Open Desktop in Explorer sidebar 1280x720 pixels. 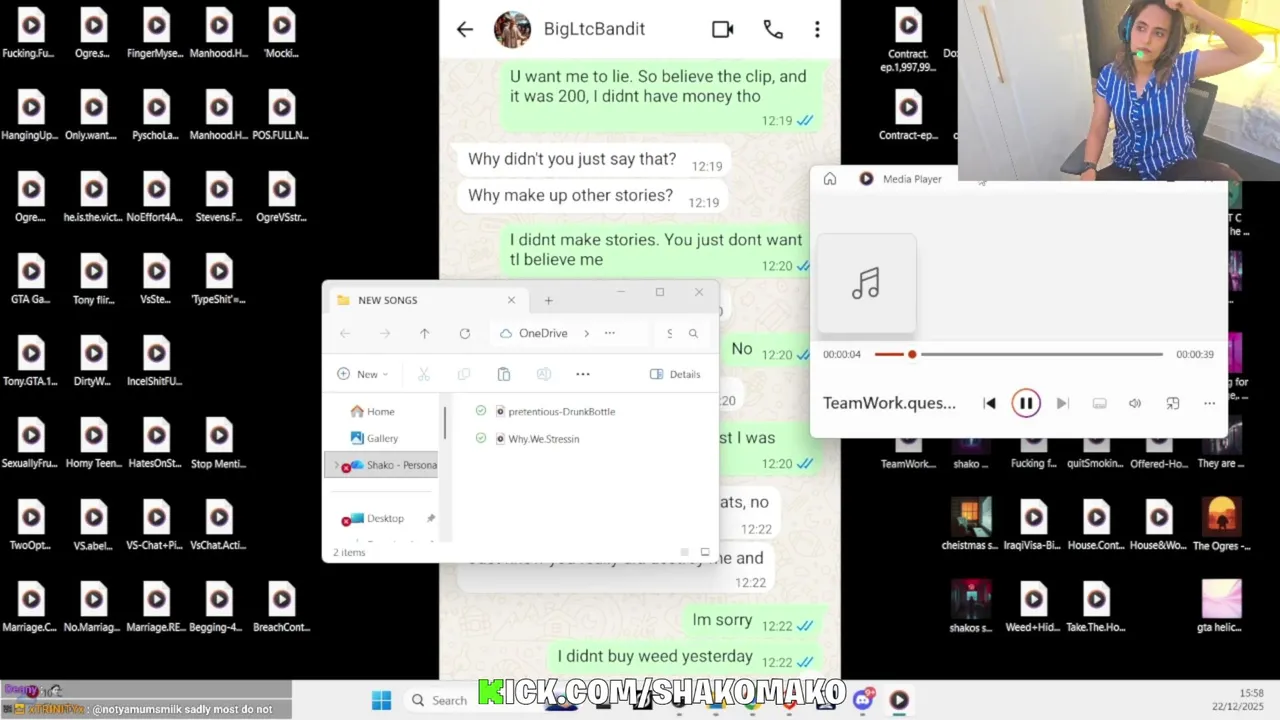385,518
